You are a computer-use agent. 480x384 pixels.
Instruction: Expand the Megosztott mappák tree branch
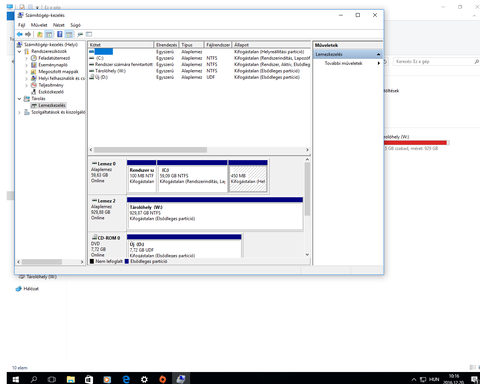[26, 71]
